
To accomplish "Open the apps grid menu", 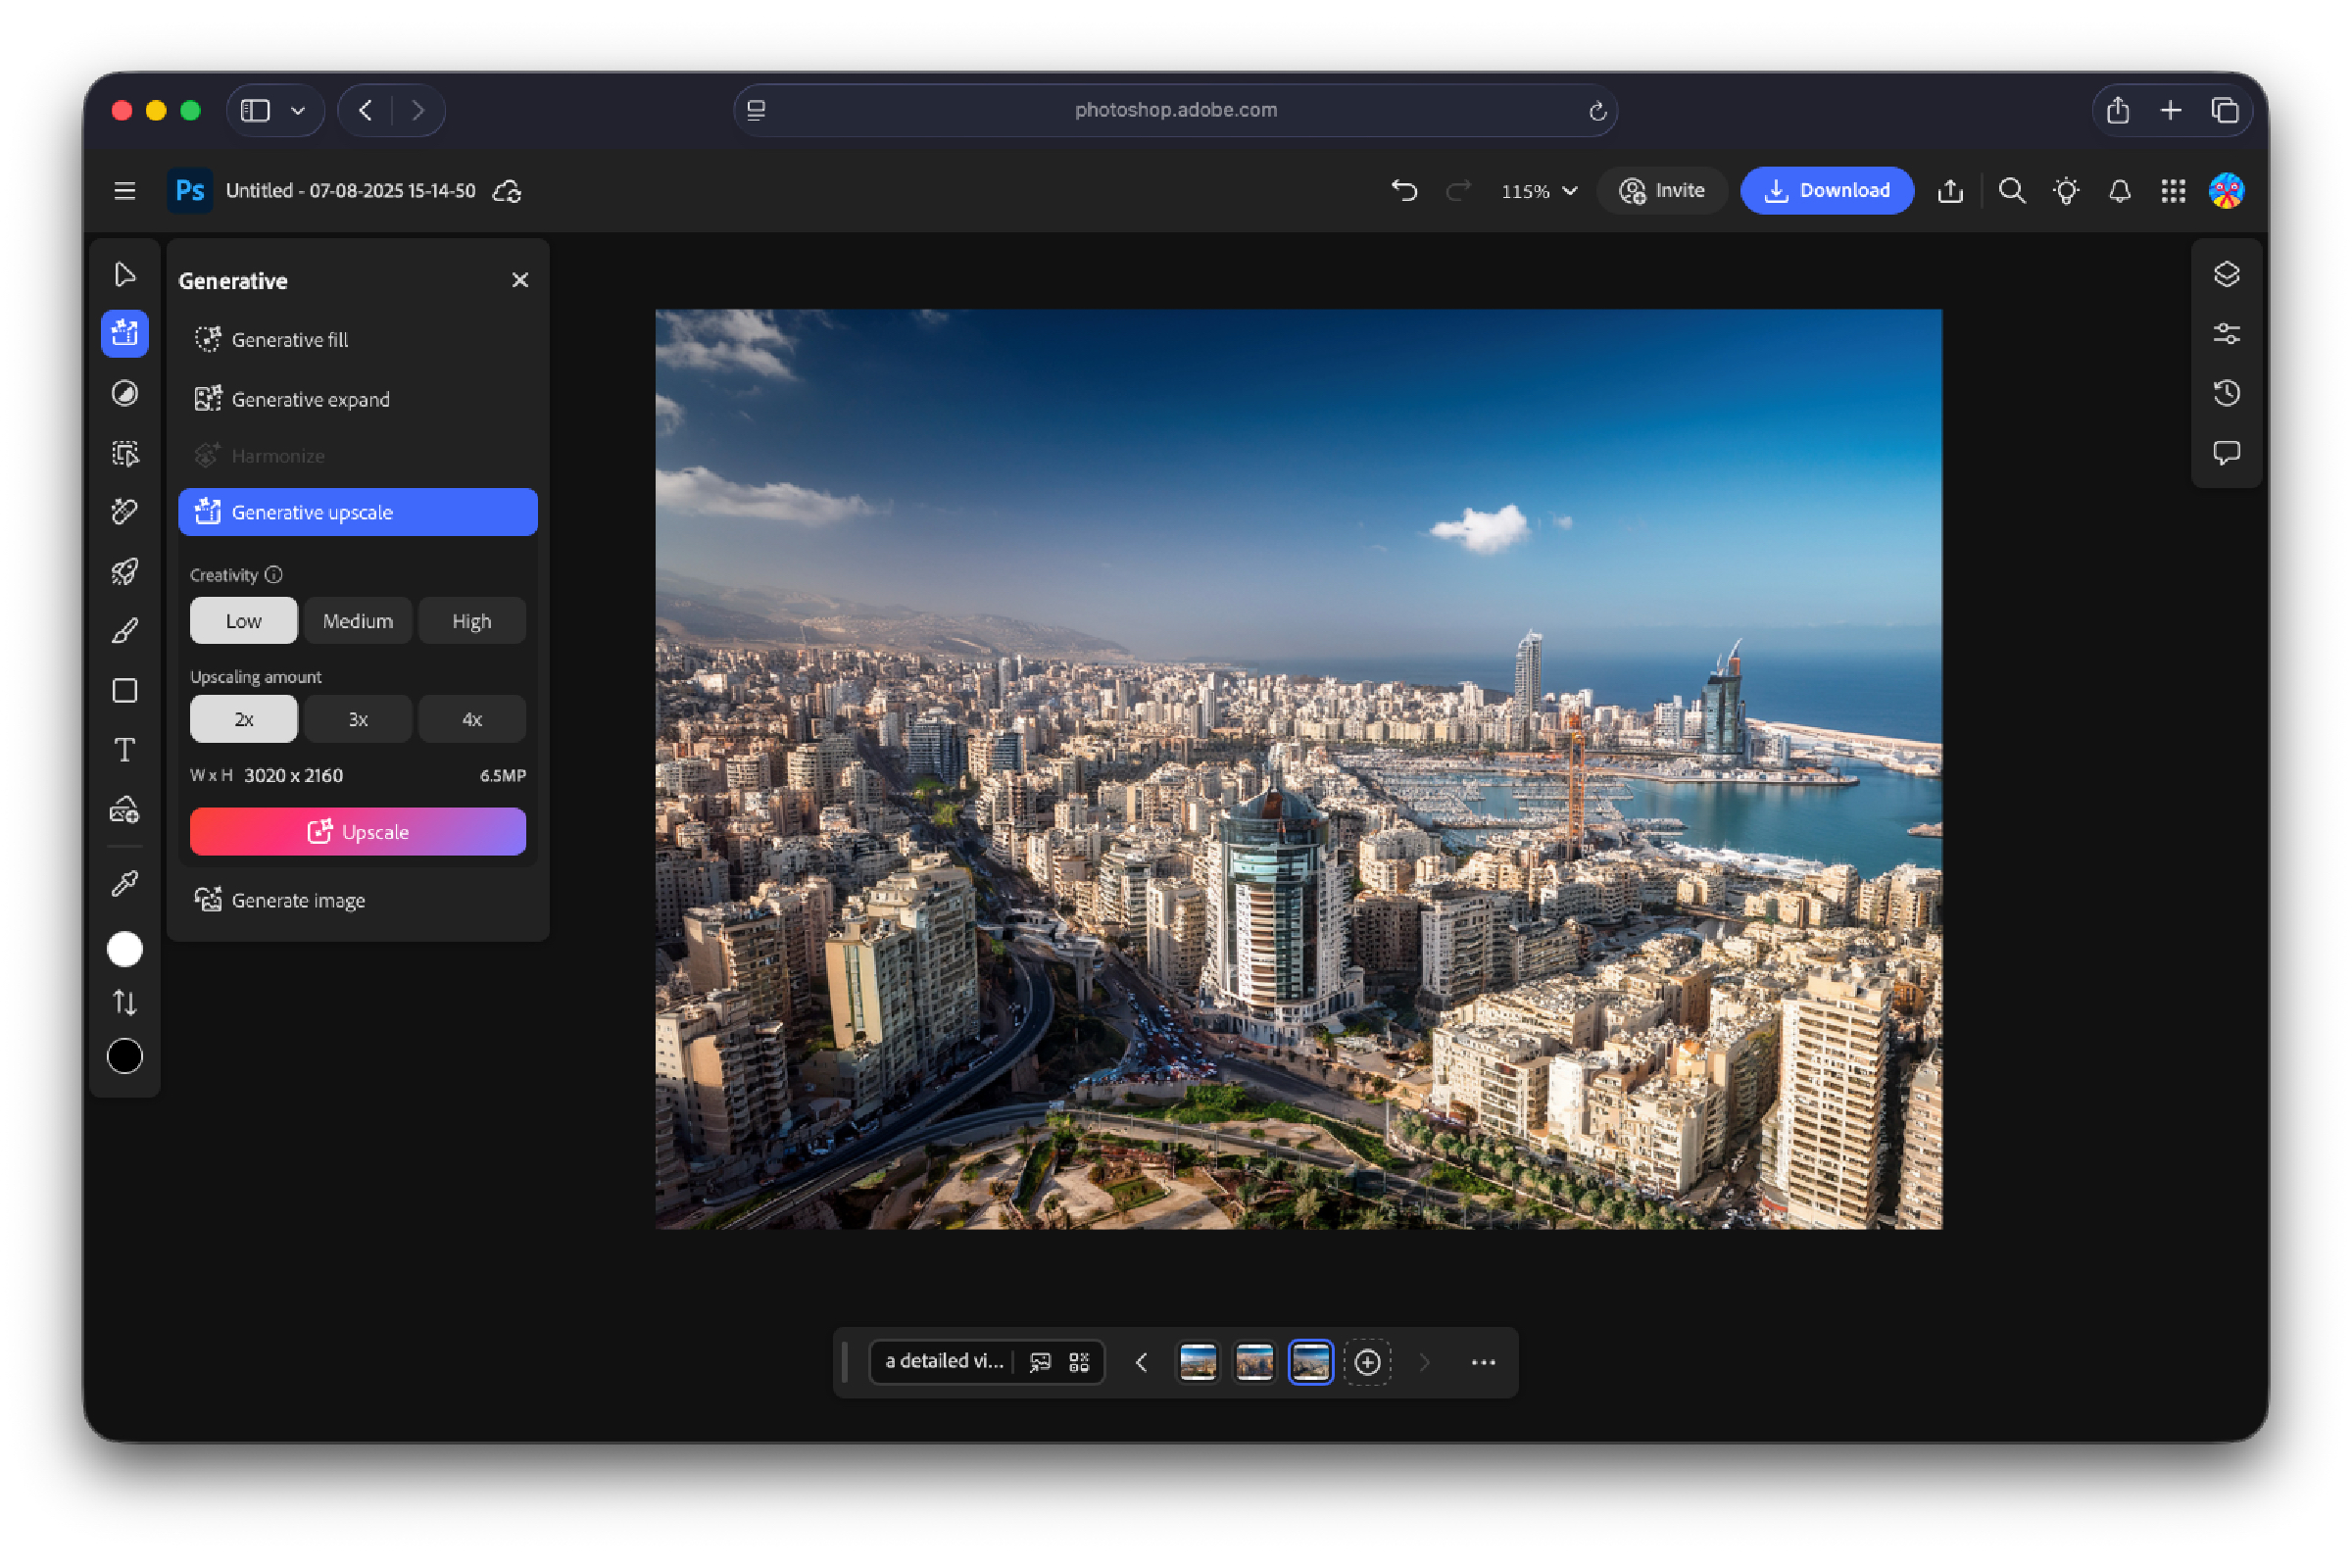I will [x=2173, y=190].
